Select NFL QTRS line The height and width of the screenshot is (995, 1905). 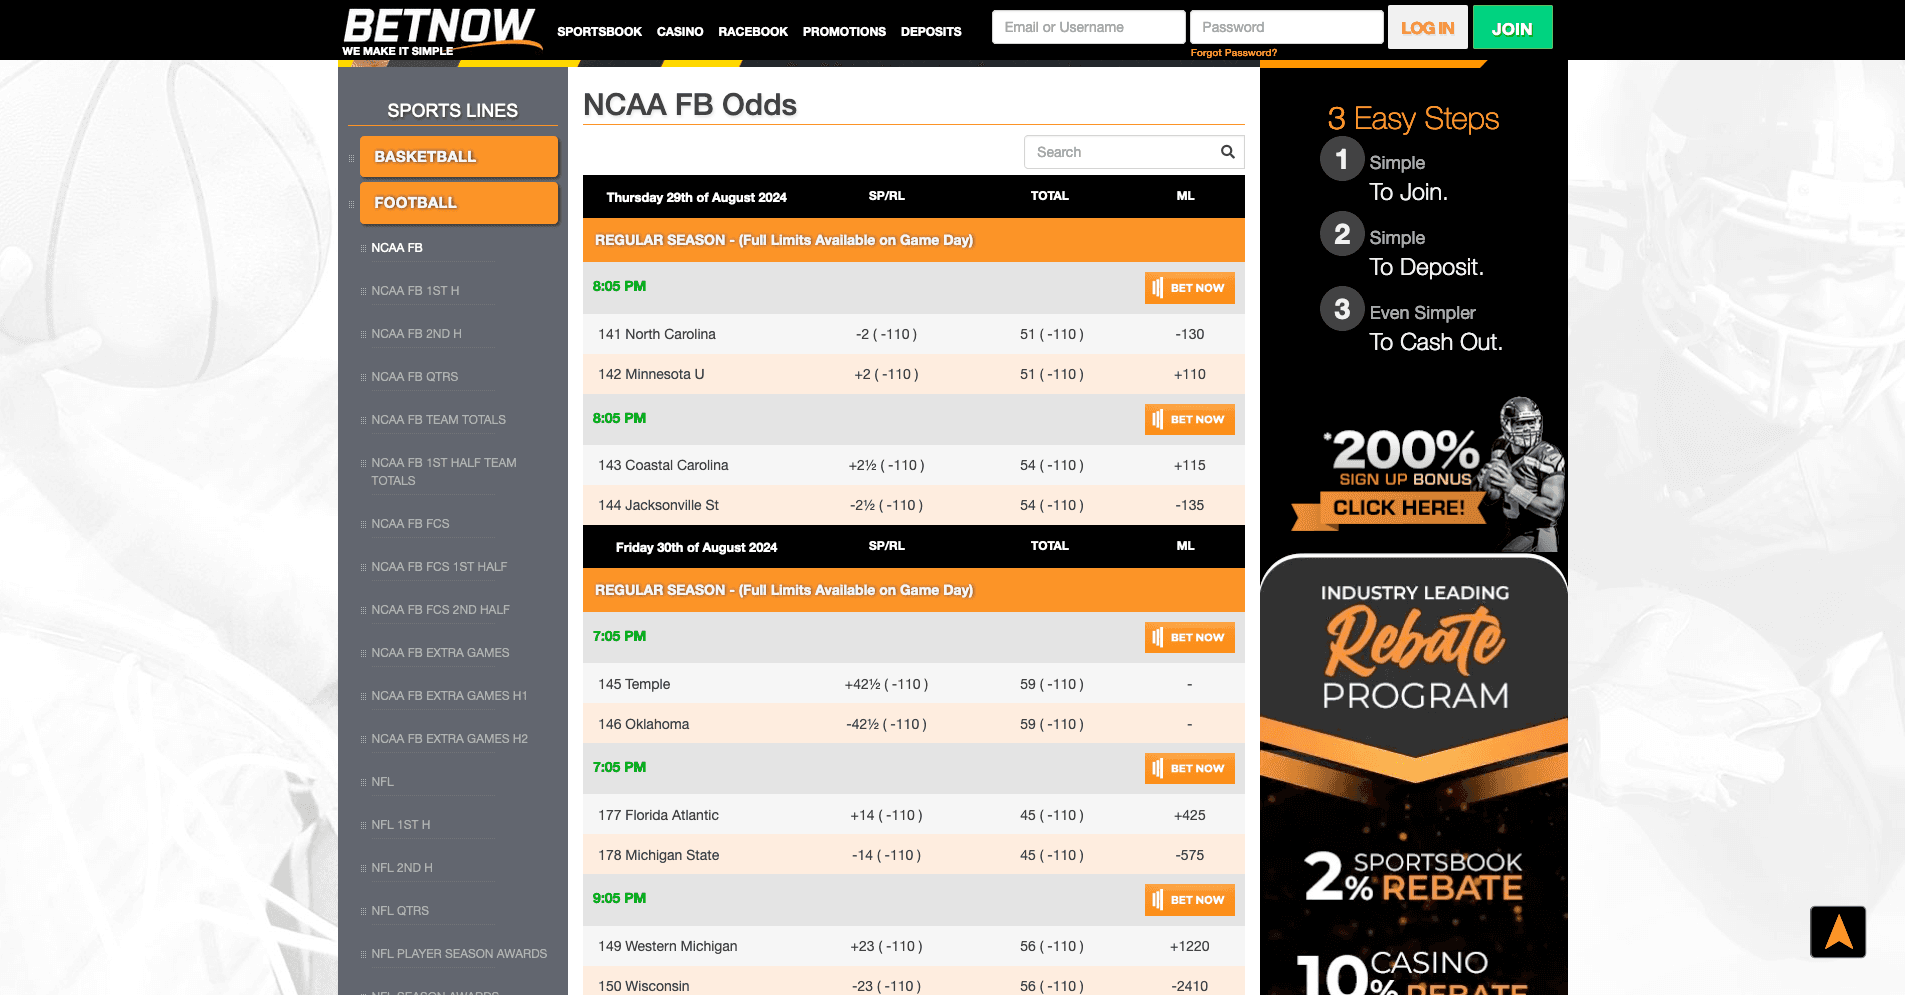click(x=400, y=911)
